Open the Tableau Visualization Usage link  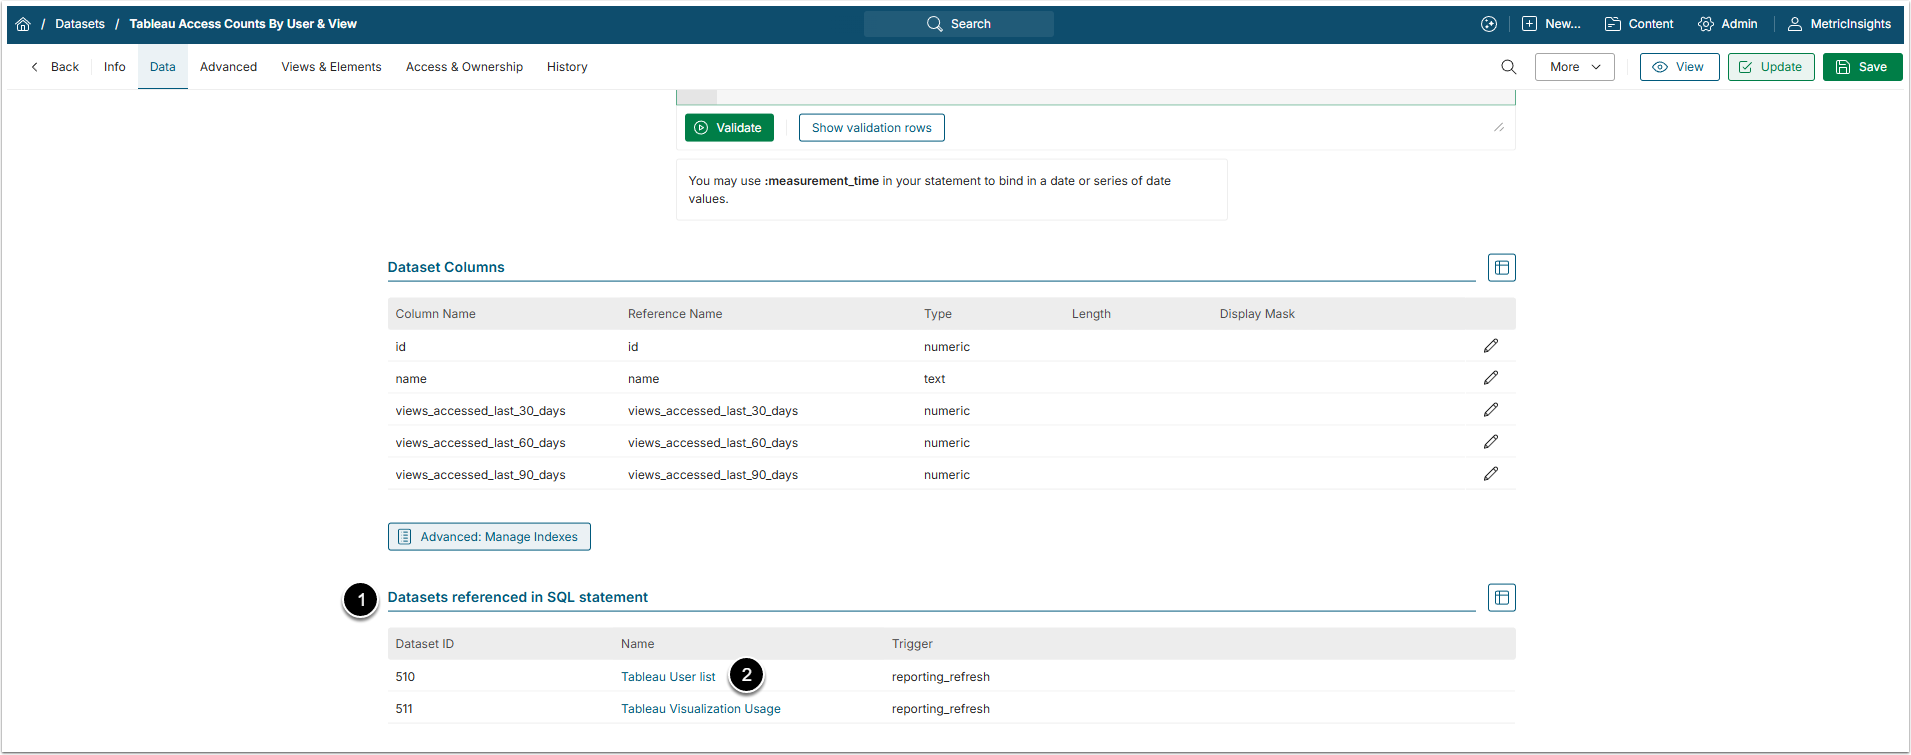click(700, 709)
